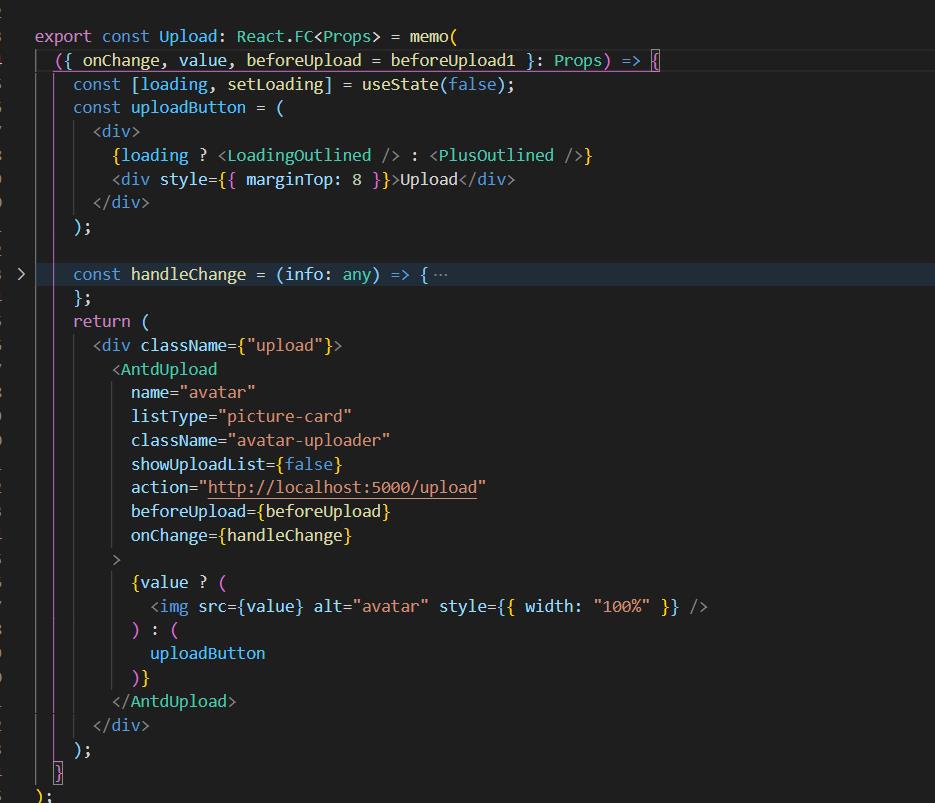Click 'beforeUpload' JSX attribute name
This screenshot has height=803, width=935.
coord(188,511)
